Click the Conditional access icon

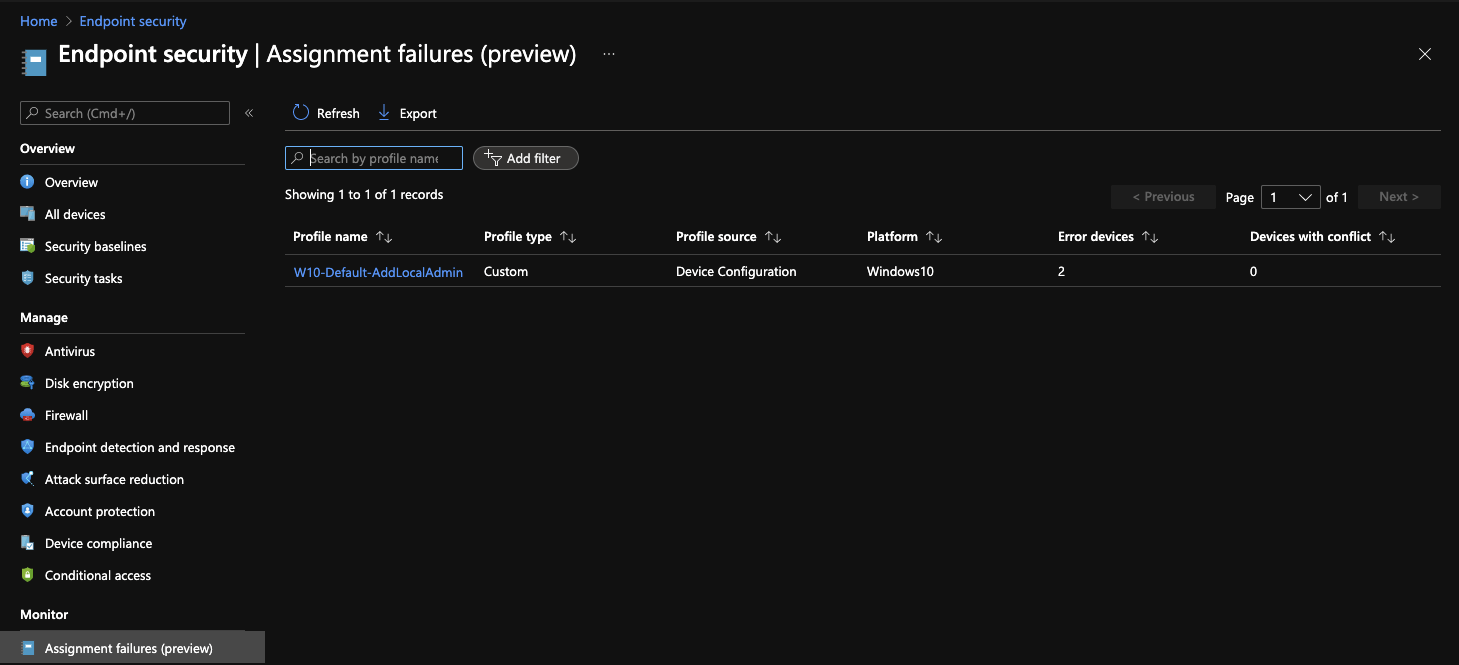click(x=28, y=575)
